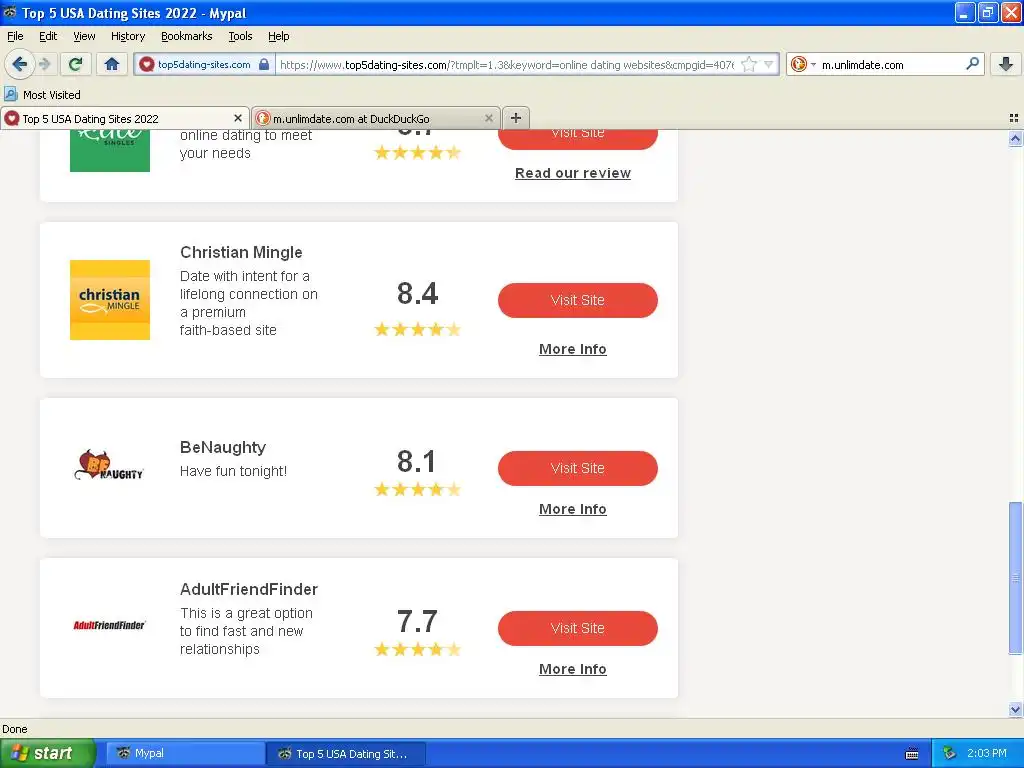
Task: Switch to m.unlimdate.com at DuckDuckGo tab
Action: 376,118
